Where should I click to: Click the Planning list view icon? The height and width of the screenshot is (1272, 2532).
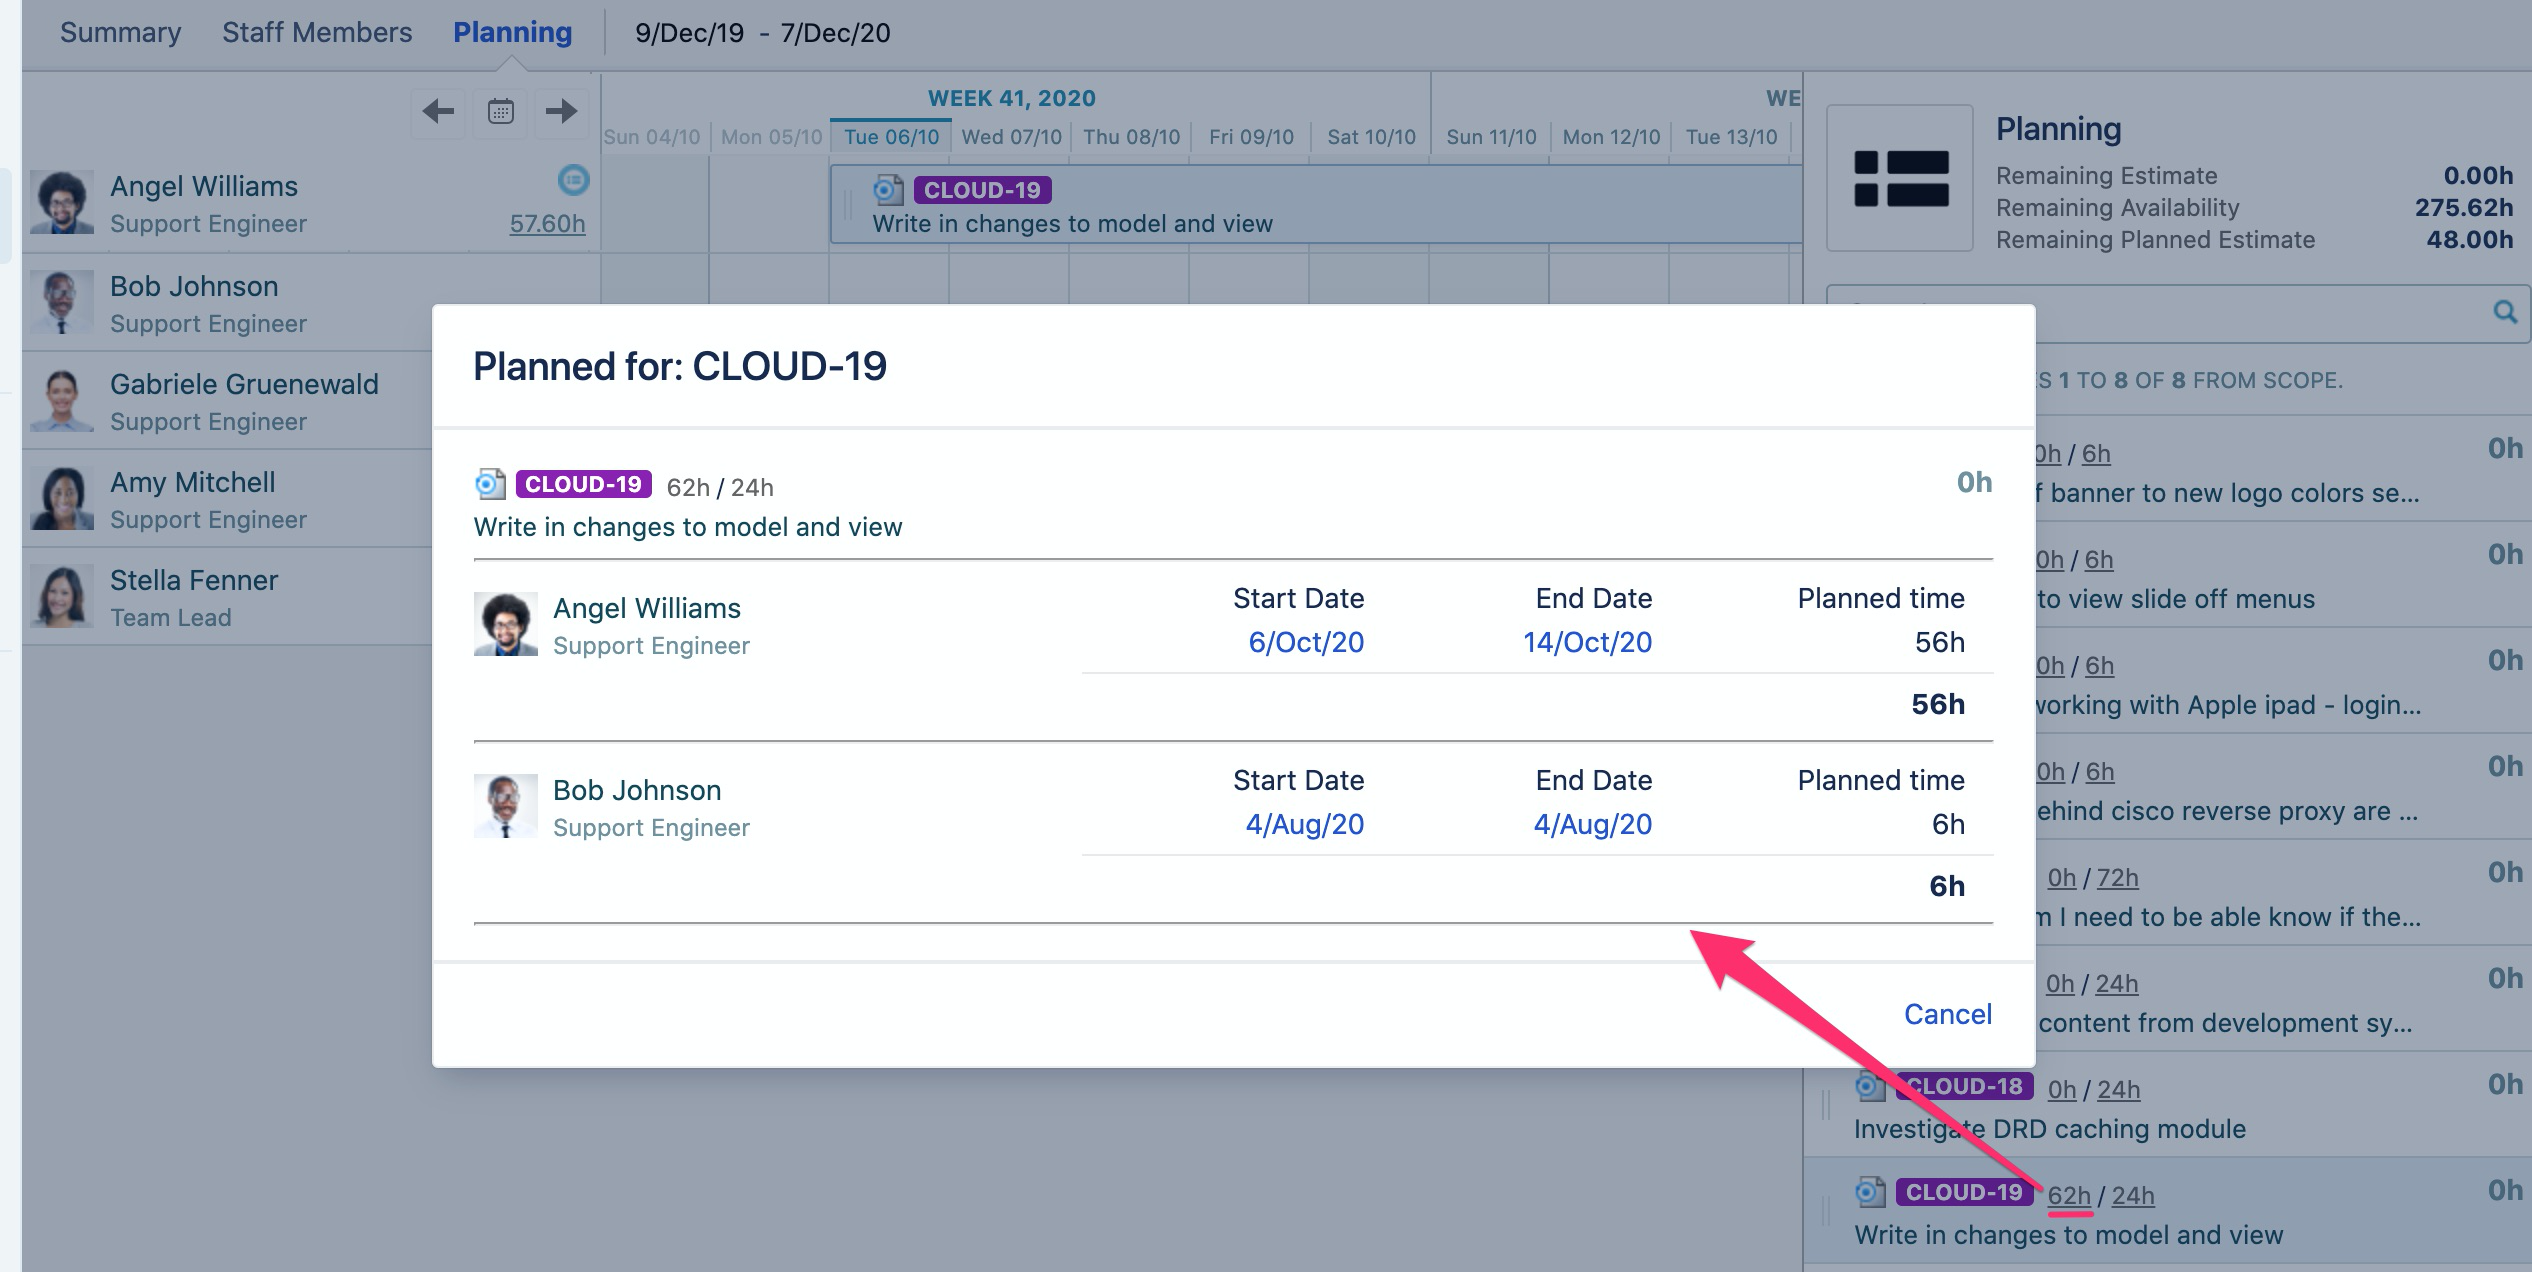1900,178
